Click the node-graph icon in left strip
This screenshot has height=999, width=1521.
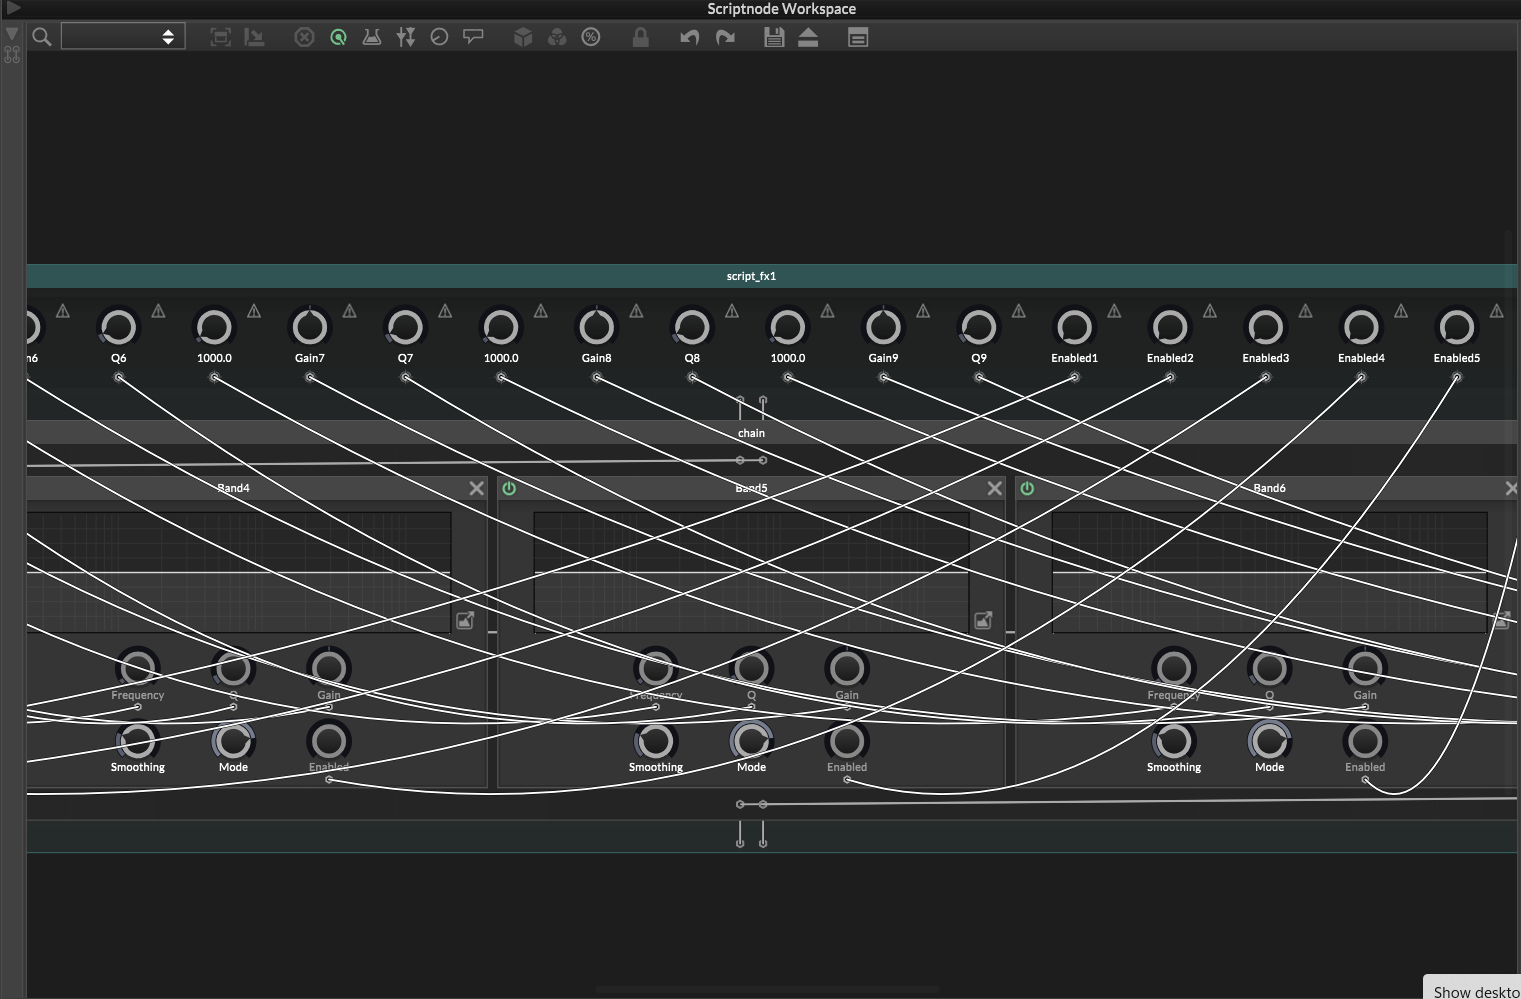coord(12,54)
